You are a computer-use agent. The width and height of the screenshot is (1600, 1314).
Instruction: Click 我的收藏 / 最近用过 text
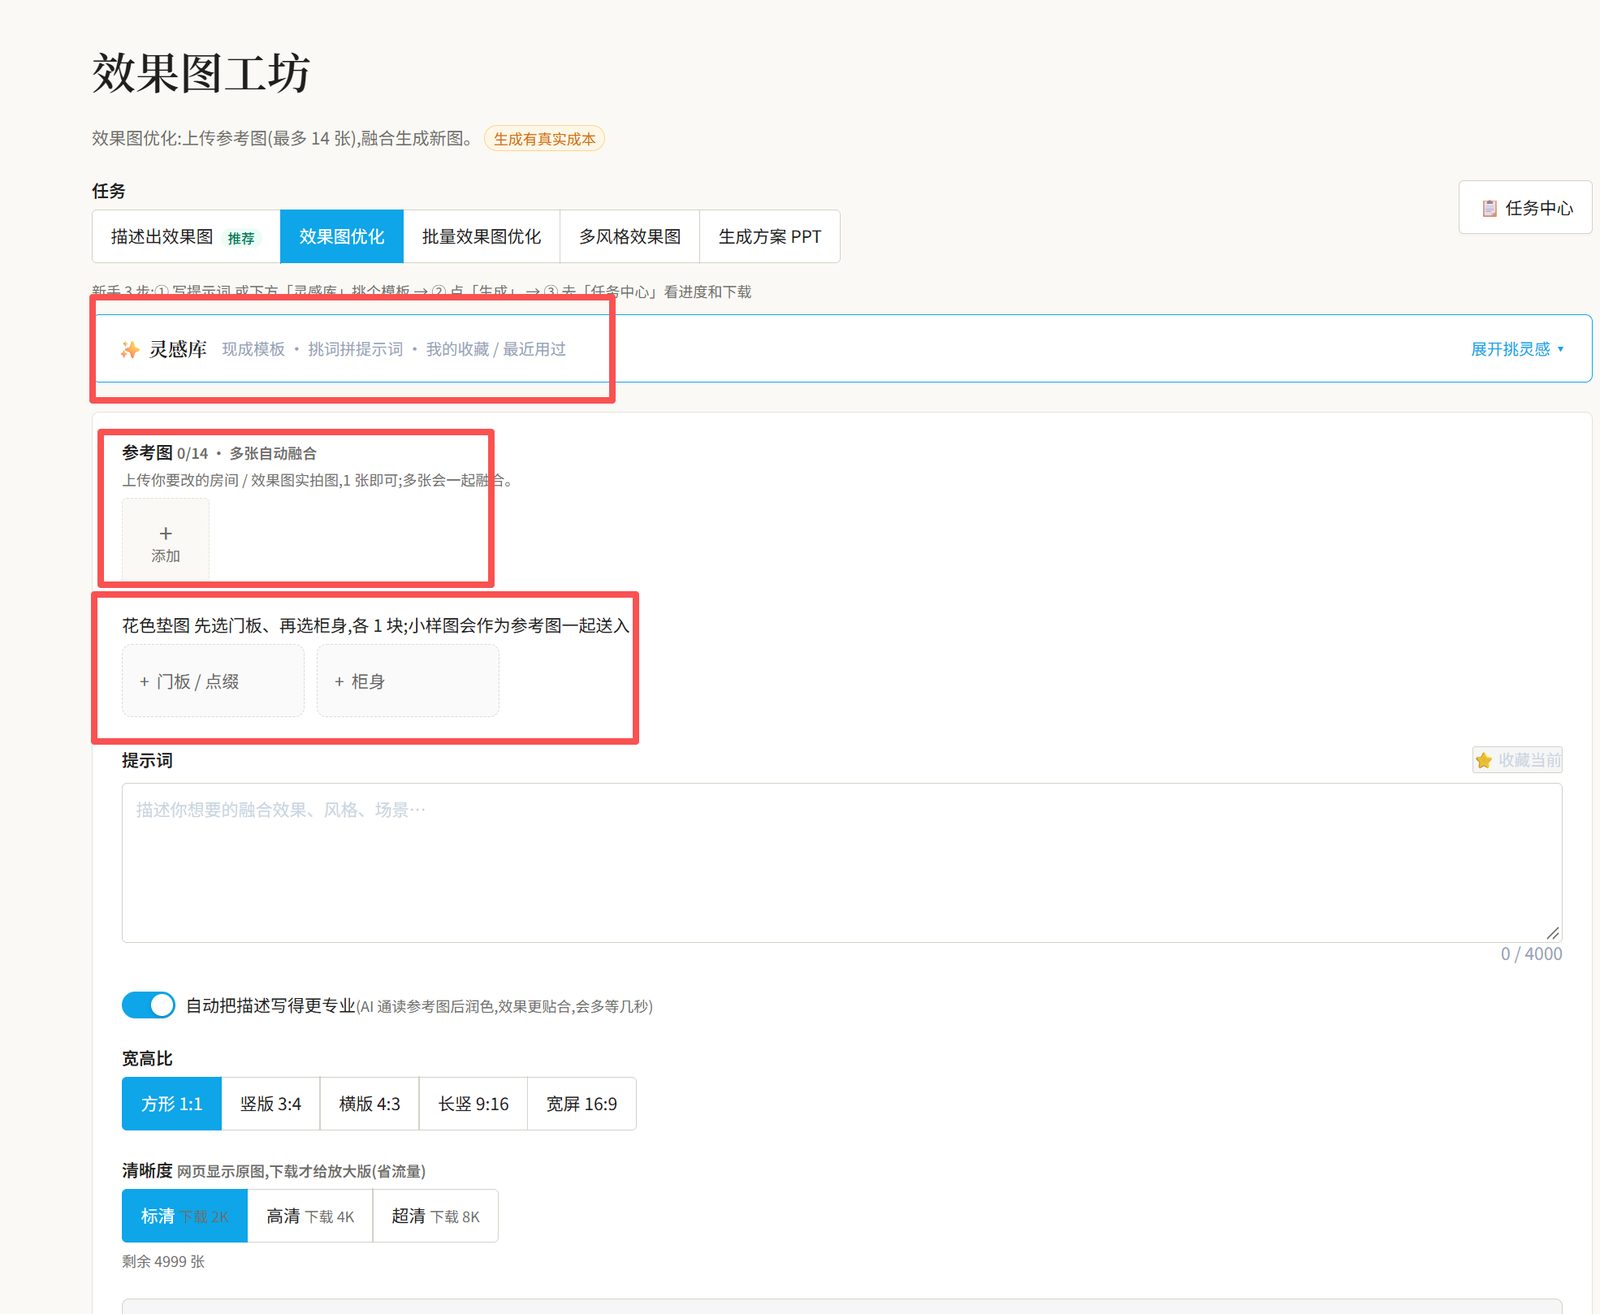click(496, 349)
